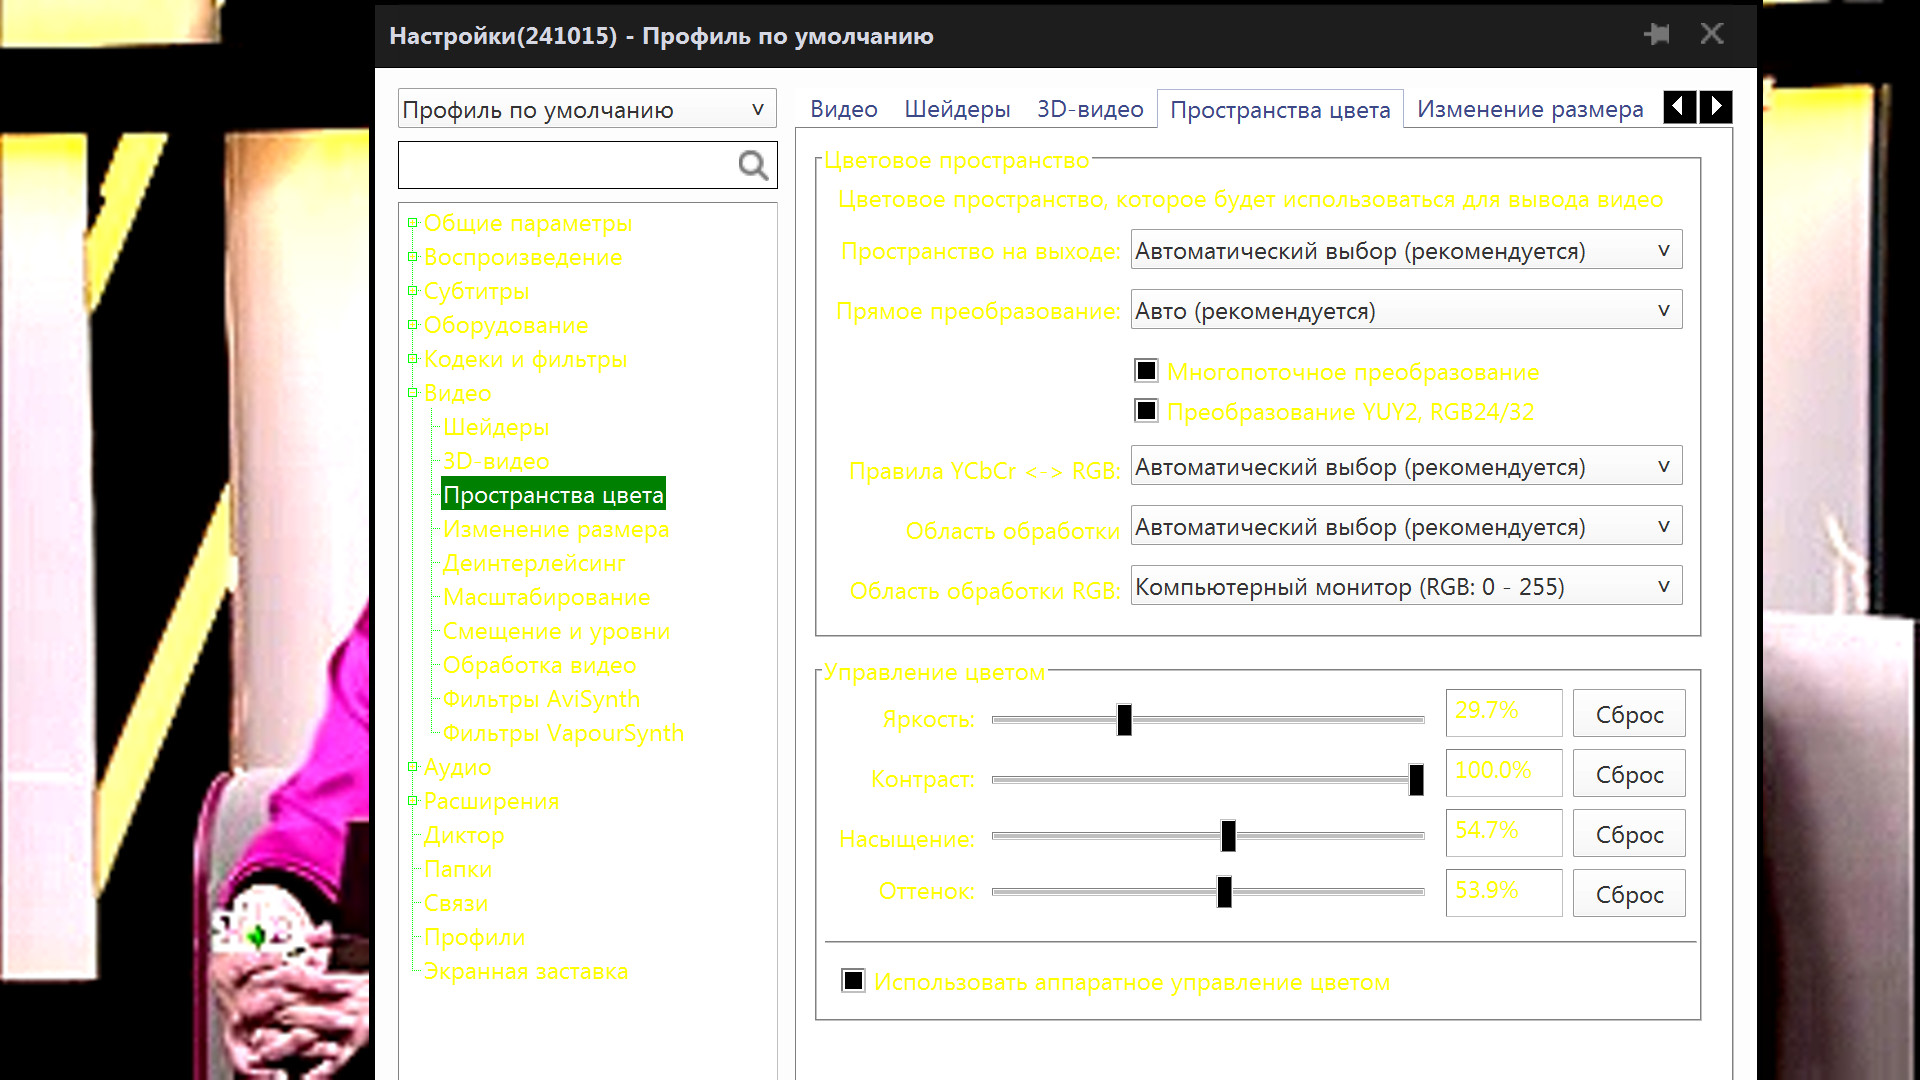Open Пространство на выходе dropdown
Screen dimensions: 1920x1080
[x=1406, y=250]
